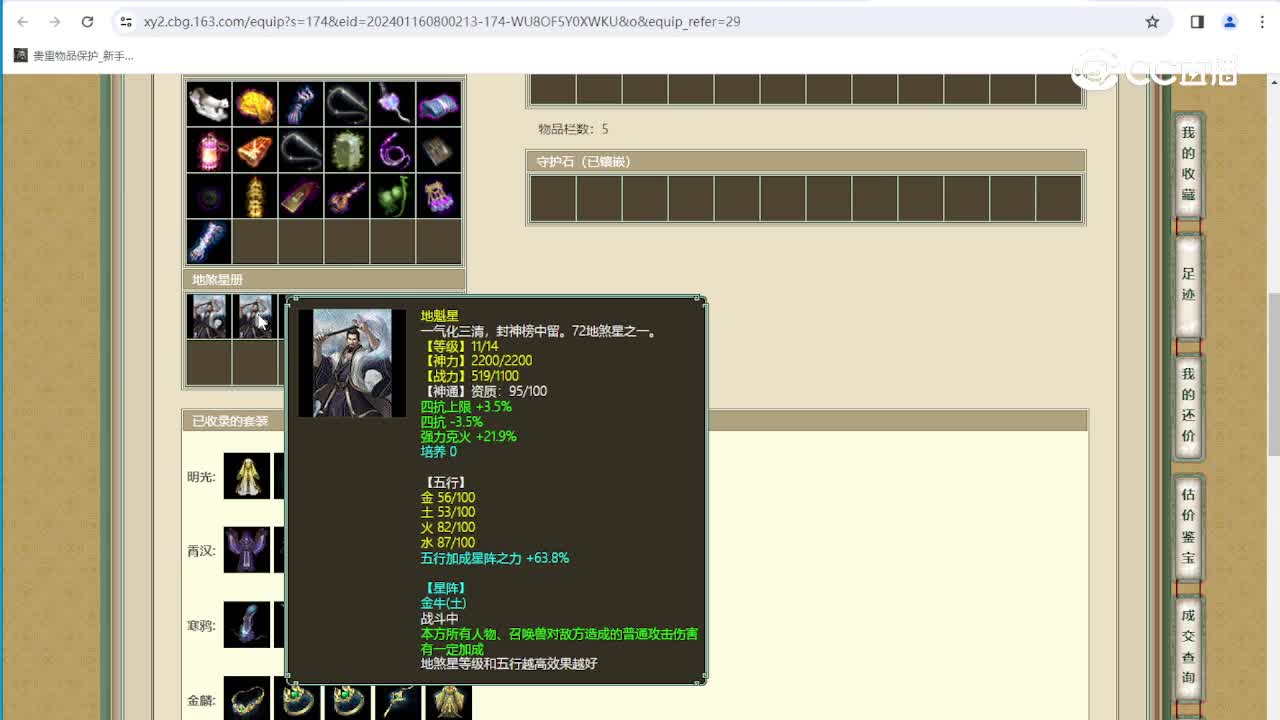1280x720 pixels.
Task: Toggle the browser side panel
Action: click(1197, 21)
